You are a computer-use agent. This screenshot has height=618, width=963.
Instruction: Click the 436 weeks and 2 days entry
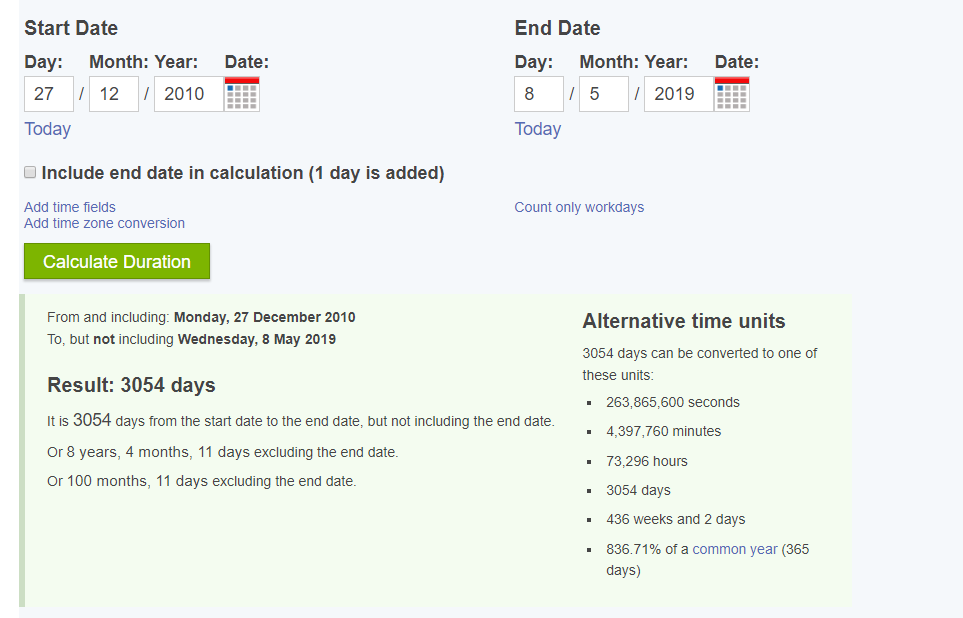click(676, 519)
